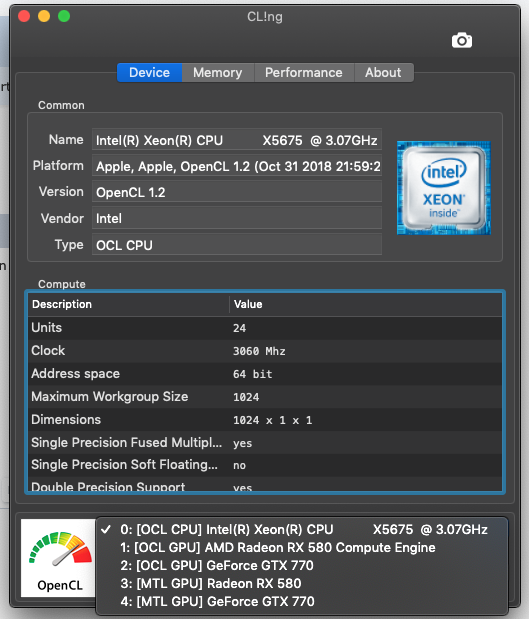The width and height of the screenshot is (529, 619).
Task: Click the Vendor field showing Intel
Action: click(x=237, y=218)
